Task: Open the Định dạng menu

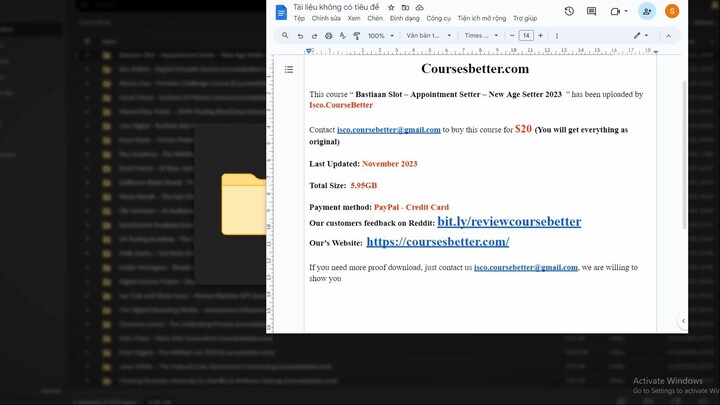Action: click(x=405, y=18)
